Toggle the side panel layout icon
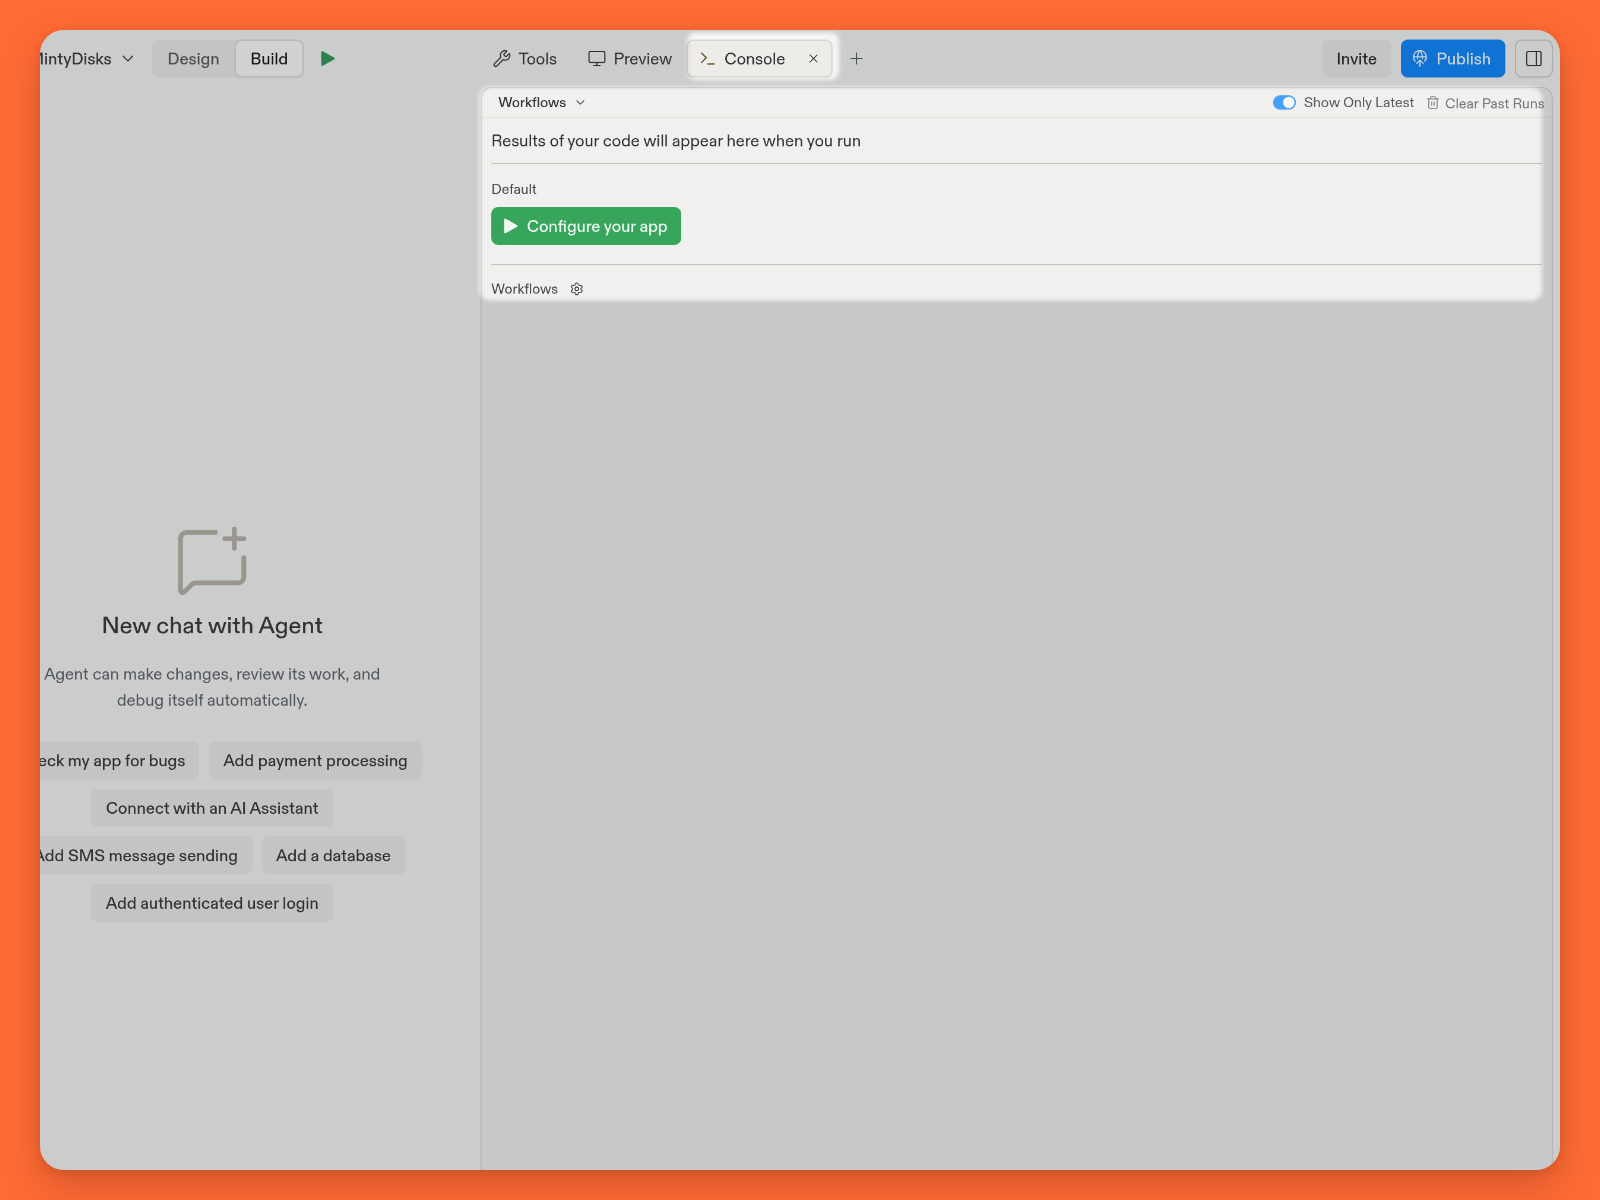Screen dimensions: 1600x1200 click(1534, 59)
